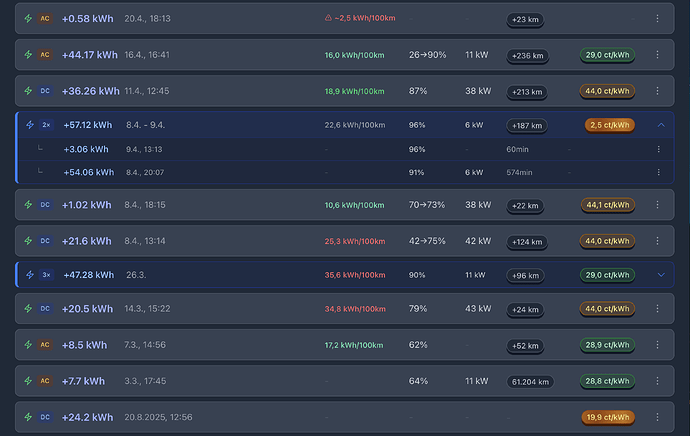Open three-dot menu for +54.06 kWh sub-entry
The width and height of the screenshot is (690, 436).
tap(658, 172)
